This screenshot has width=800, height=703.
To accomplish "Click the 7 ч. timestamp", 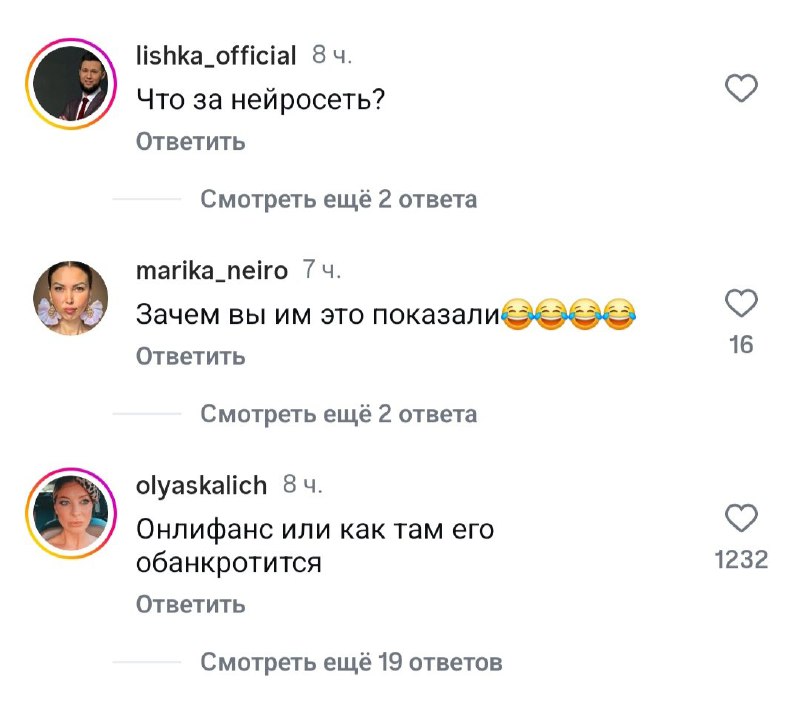I will click(x=322, y=270).
